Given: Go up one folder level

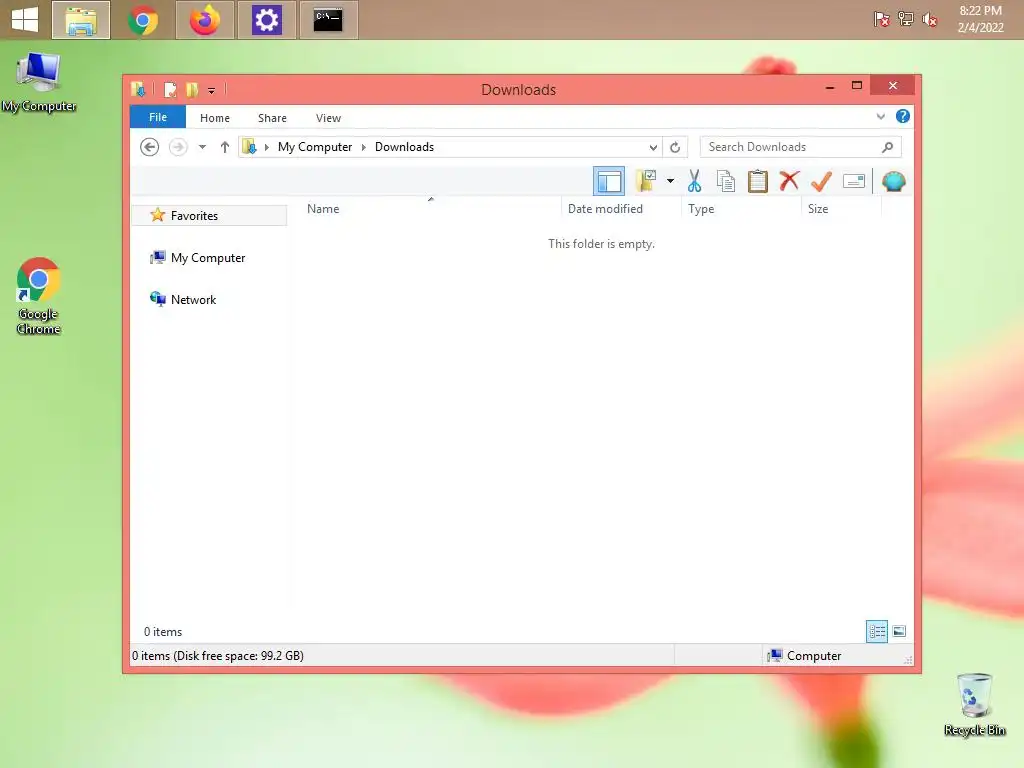Looking at the screenshot, I should (225, 147).
